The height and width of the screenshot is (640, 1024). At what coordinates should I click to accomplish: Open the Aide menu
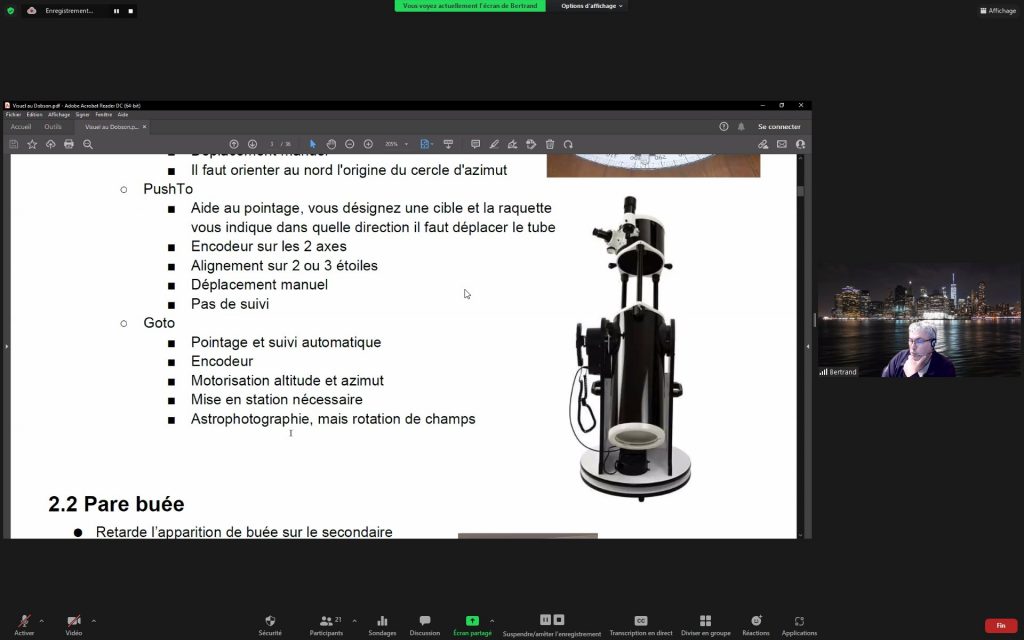123,115
